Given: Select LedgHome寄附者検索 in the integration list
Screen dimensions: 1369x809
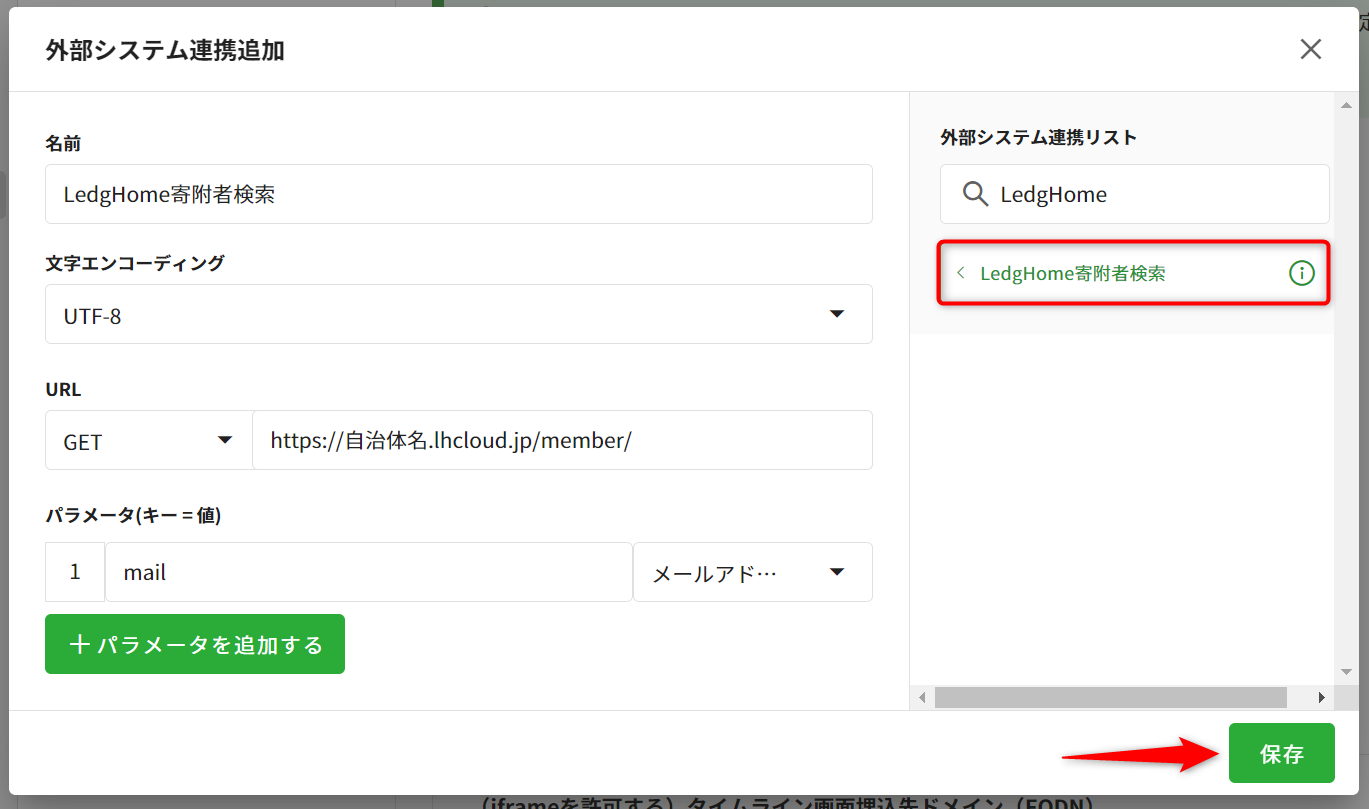Looking at the screenshot, I should click(1072, 273).
